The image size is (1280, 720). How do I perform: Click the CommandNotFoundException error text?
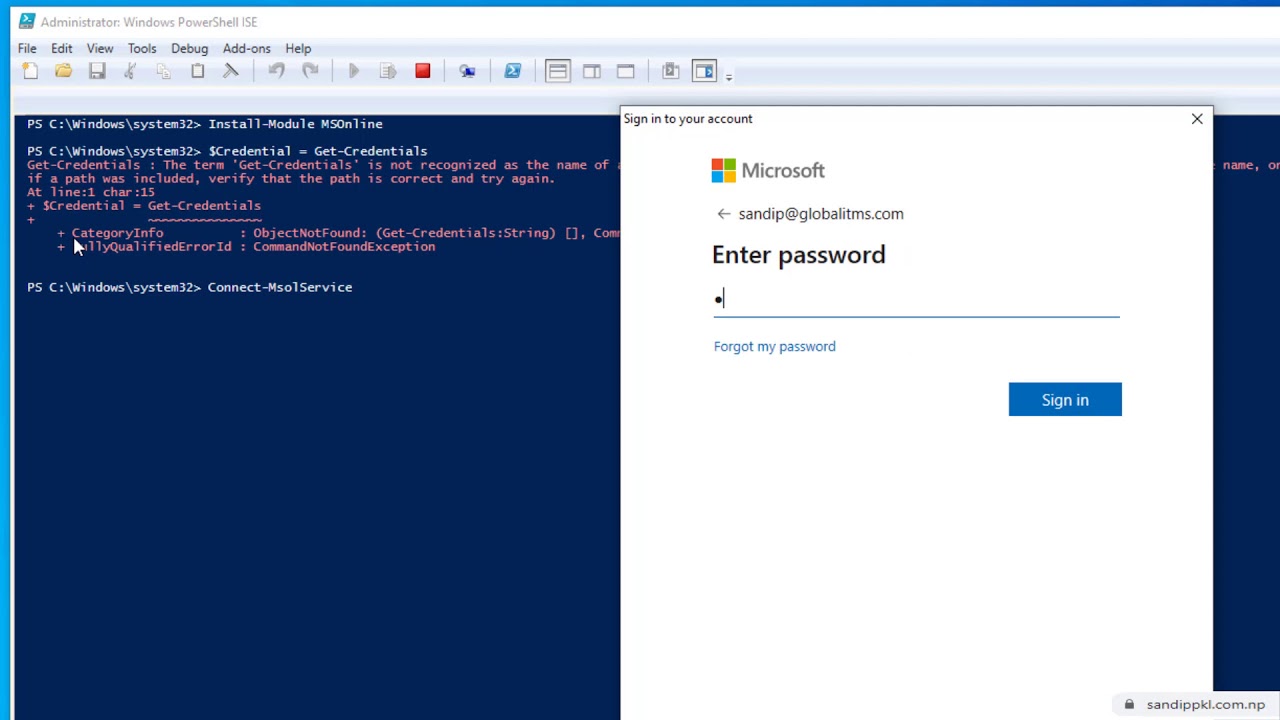click(x=344, y=246)
